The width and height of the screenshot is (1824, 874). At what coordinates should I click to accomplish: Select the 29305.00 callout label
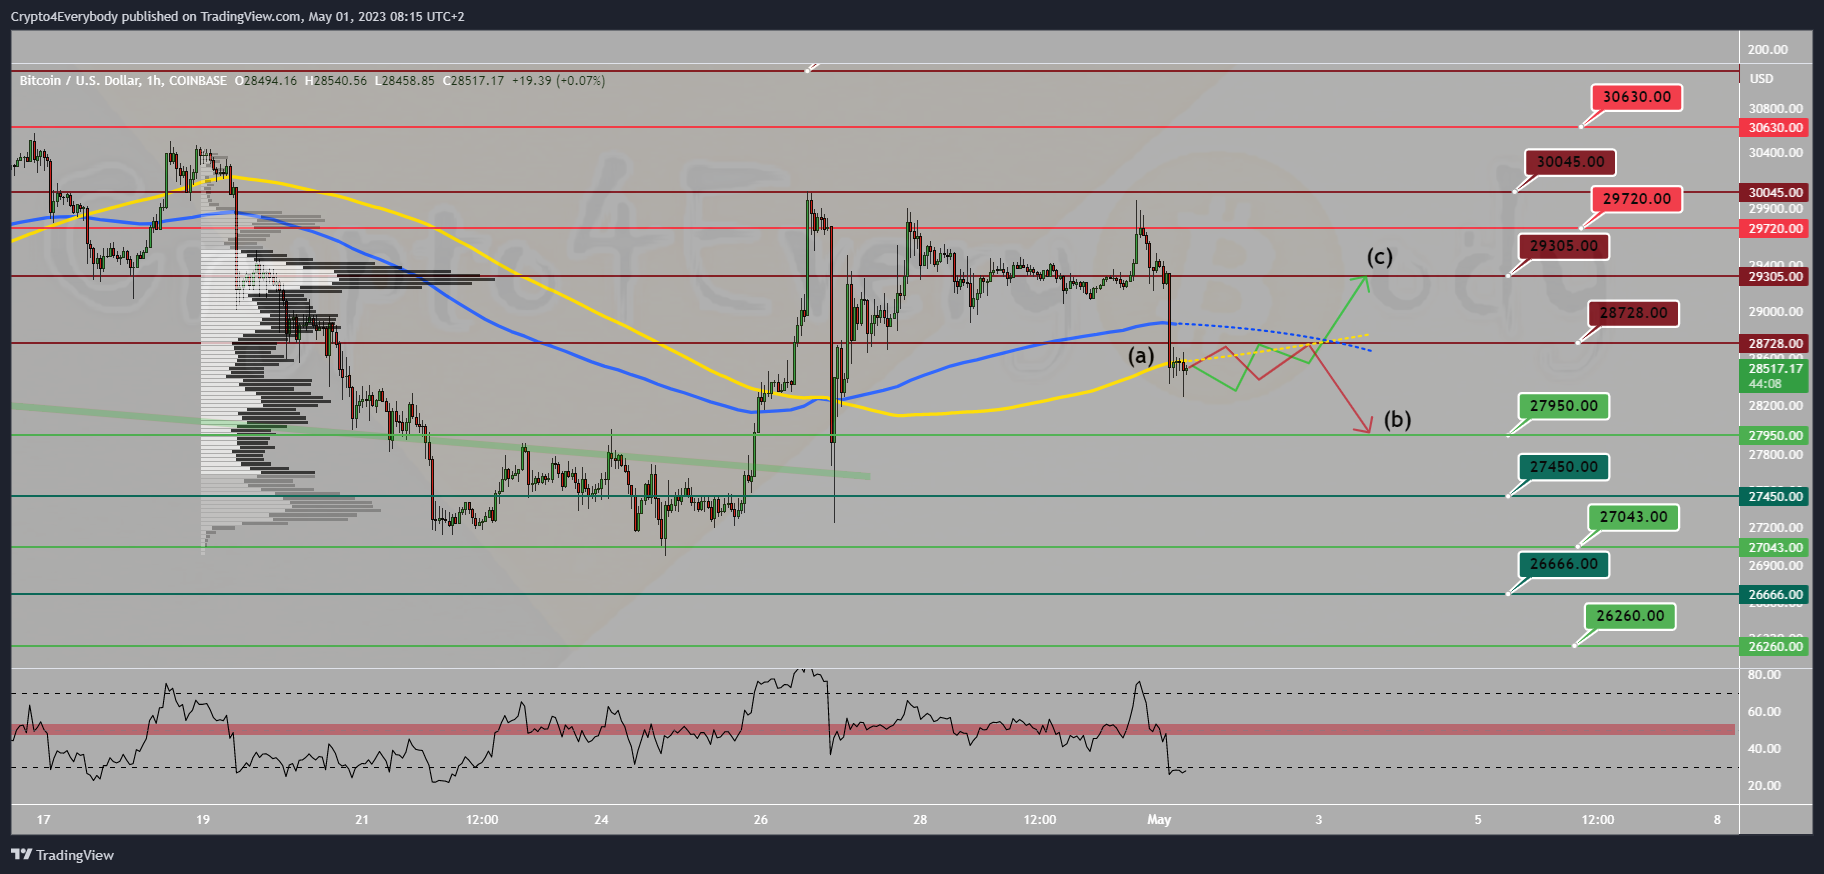click(x=1564, y=246)
